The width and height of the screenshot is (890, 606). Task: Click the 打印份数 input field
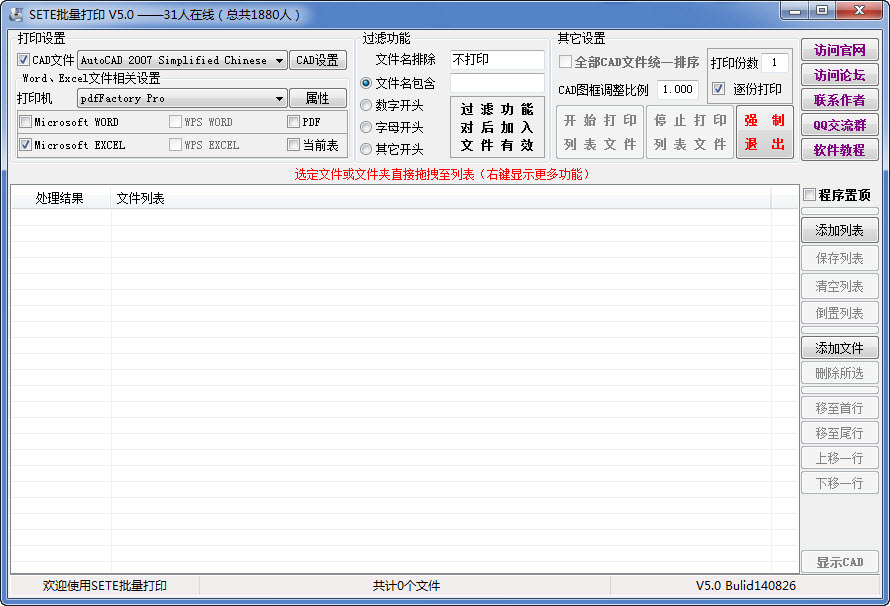point(774,62)
